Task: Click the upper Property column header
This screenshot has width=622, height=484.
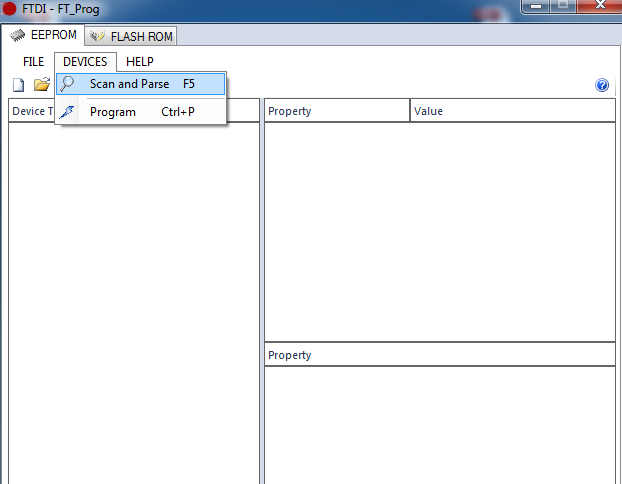Action: click(x=337, y=111)
